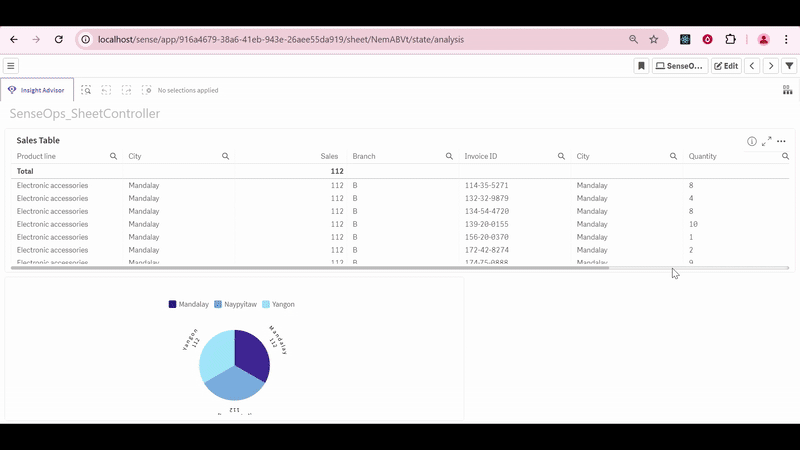Go to the previous sheet
Viewport: 800px width, 450px height.
click(x=752, y=66)
